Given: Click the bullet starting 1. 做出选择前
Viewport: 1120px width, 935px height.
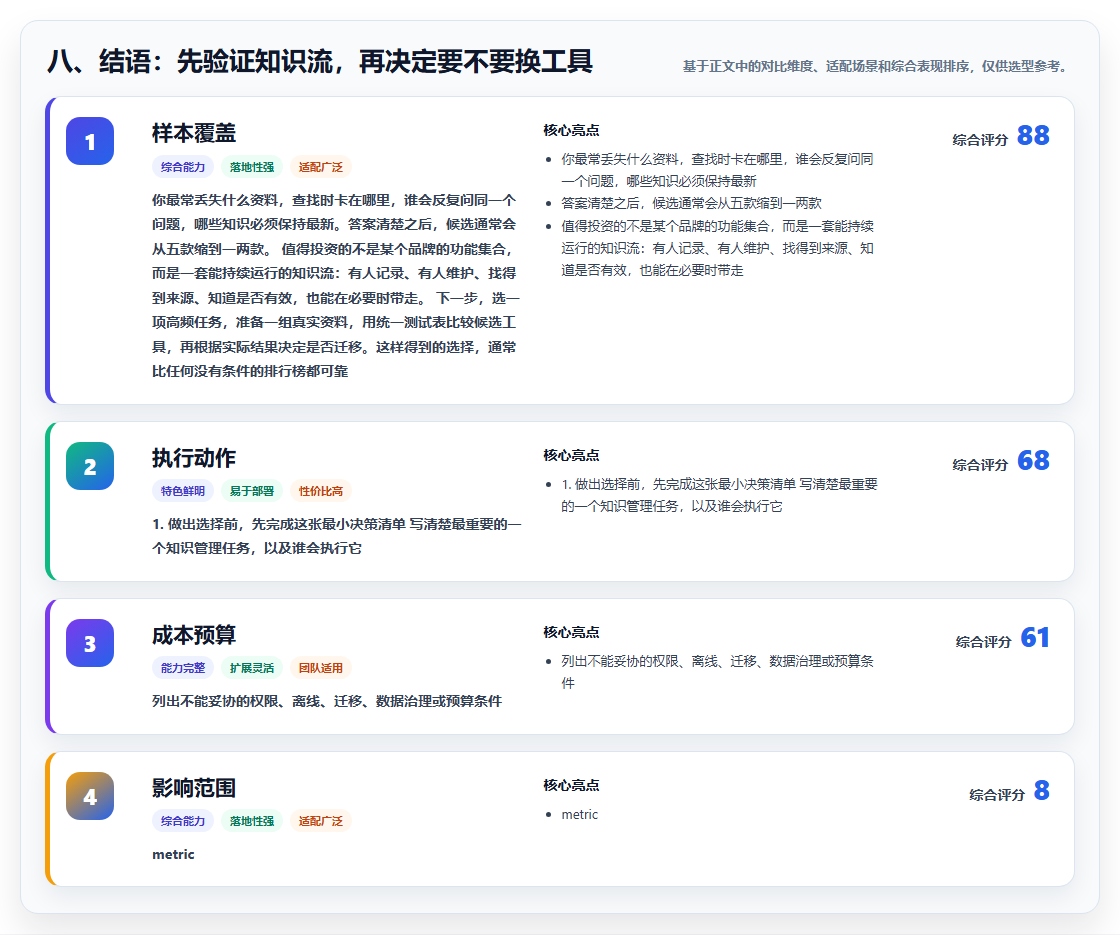Looking at the screenshot, I should 719,495.
